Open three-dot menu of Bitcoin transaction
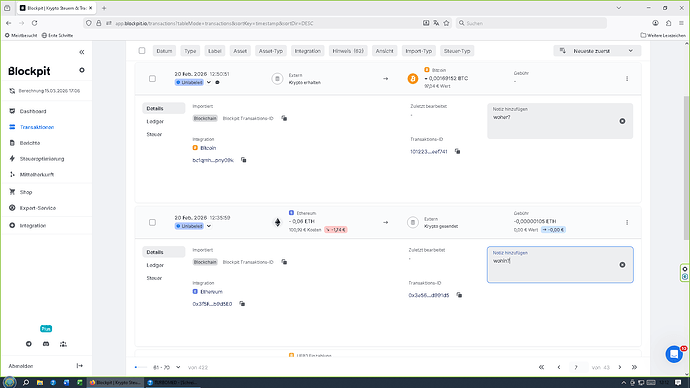The width and height of the screenshot is (690, 388). coord(627,79)
